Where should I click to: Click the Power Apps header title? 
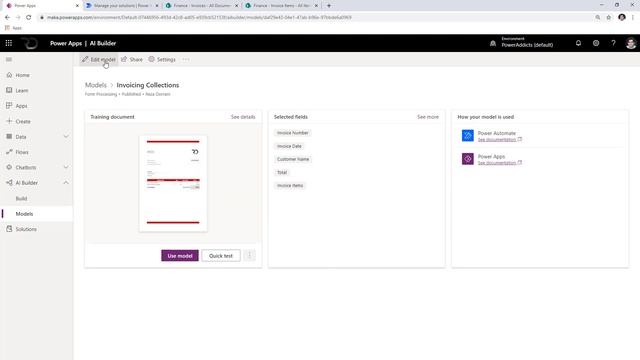pos(66,43)
